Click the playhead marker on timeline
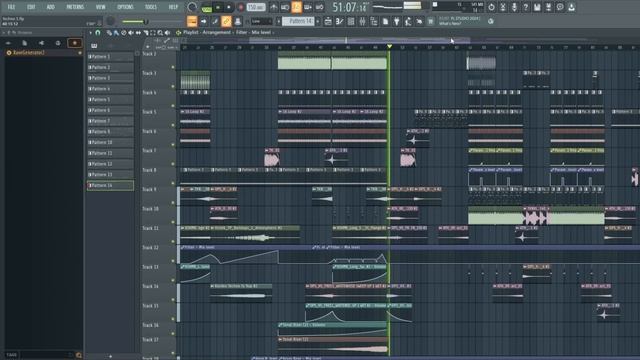640x360 pixels. pos(389,47)
